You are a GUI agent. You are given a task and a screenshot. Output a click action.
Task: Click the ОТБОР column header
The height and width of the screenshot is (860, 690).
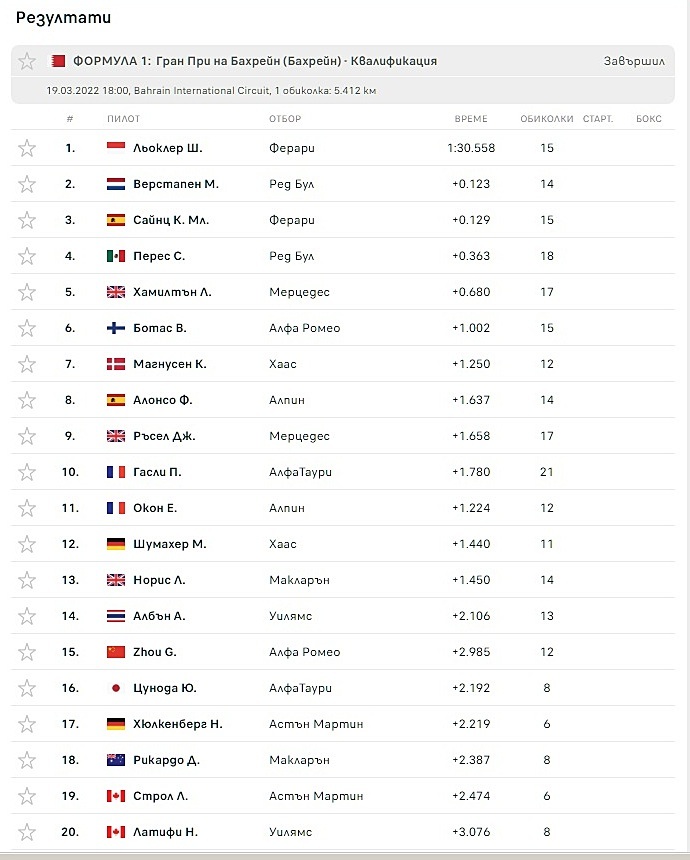285,118
